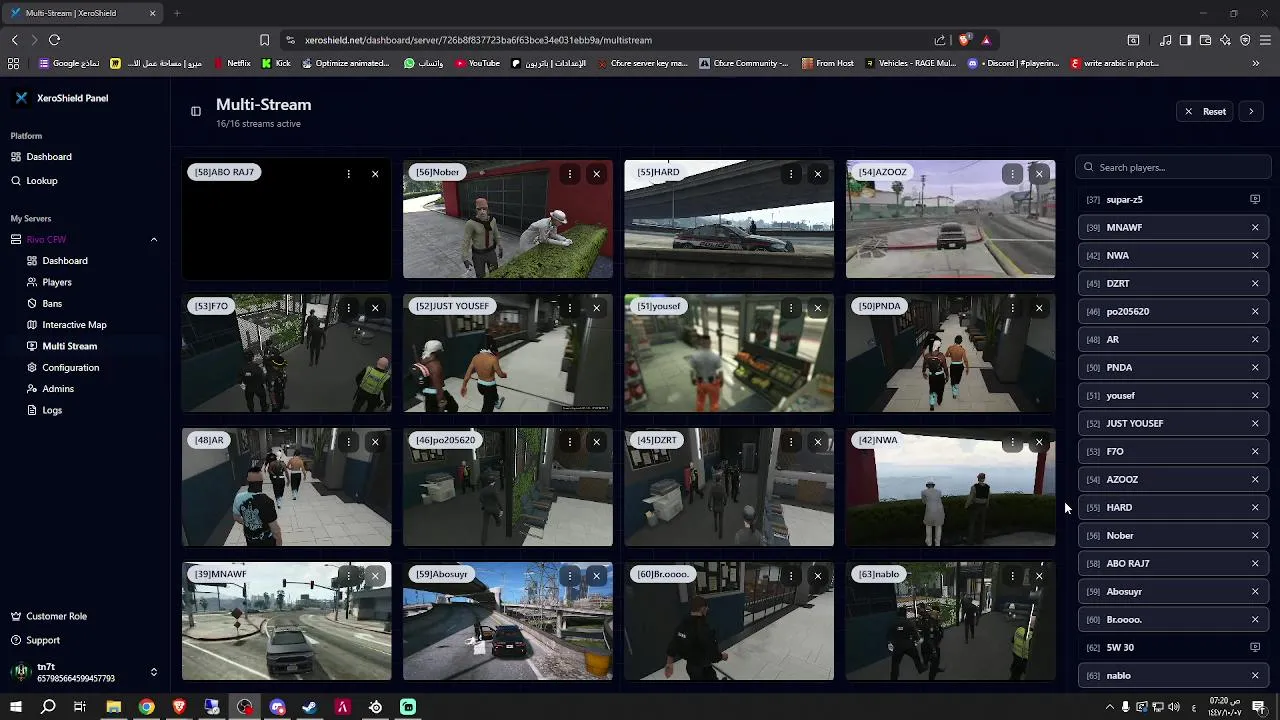1280x720 pixels.
Task: Reset all active streams
Action: click(1204, 111)
